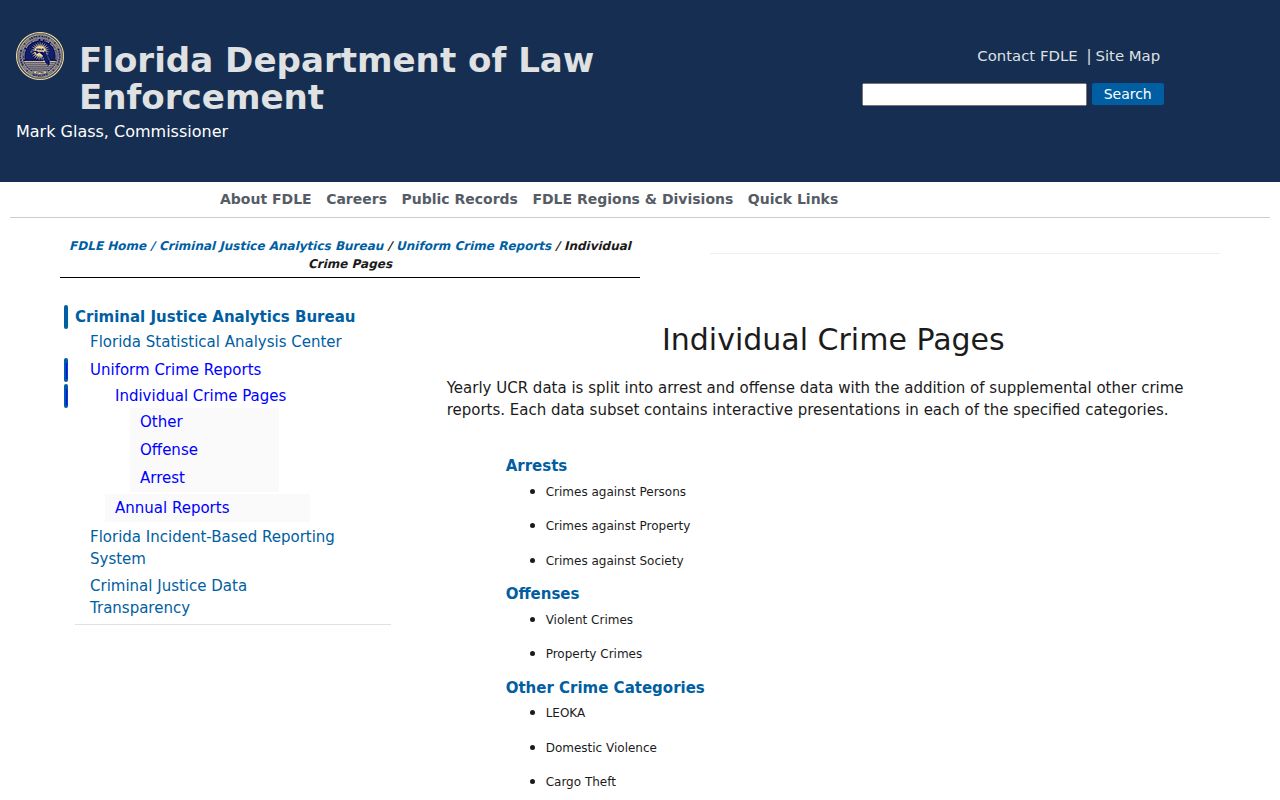Focus the site search input field
The height and width of the screenshot is (800, 1280).
tap(974, 94)
